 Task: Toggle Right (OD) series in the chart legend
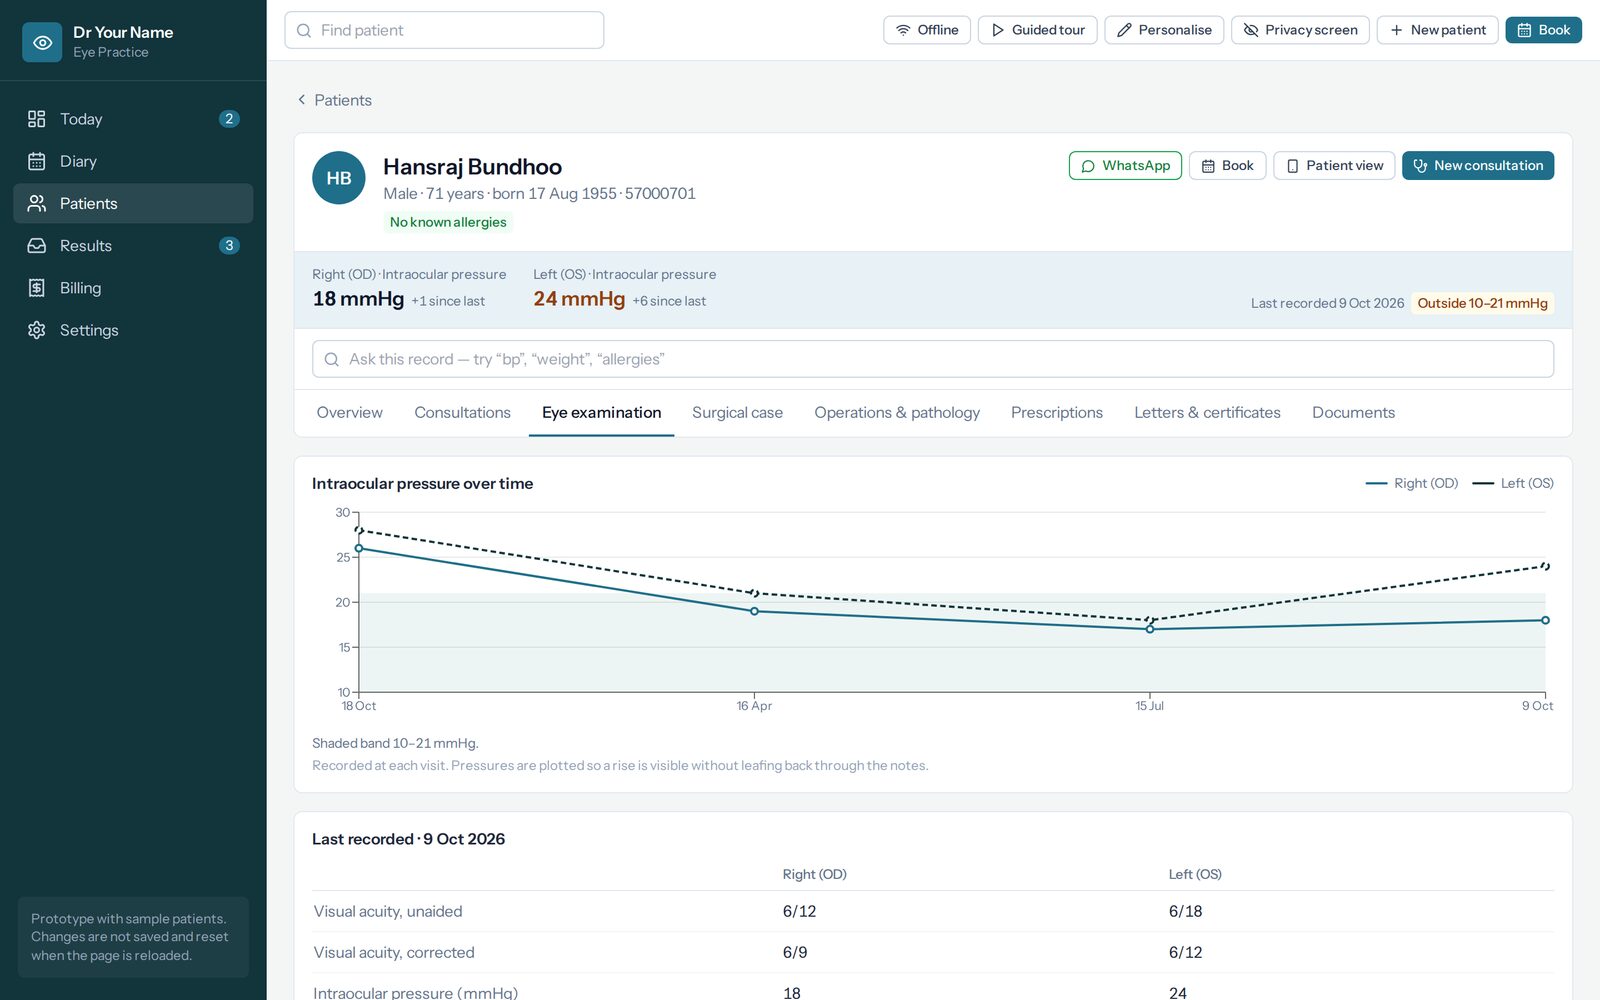click(1412, 483)
